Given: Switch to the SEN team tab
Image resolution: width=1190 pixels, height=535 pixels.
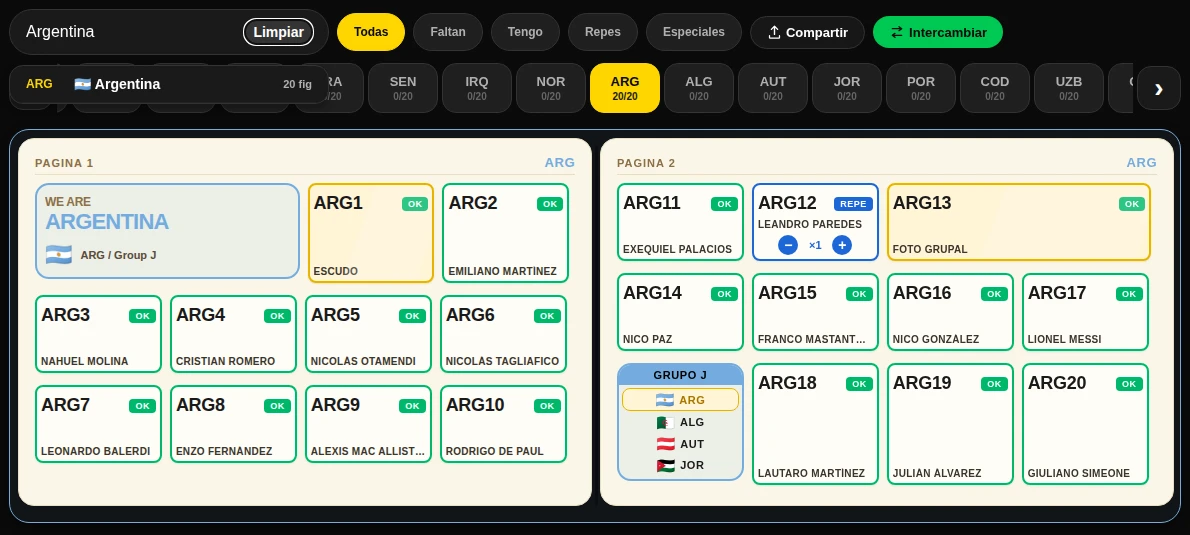Looking at the screenshot, I should click(403, 88).
